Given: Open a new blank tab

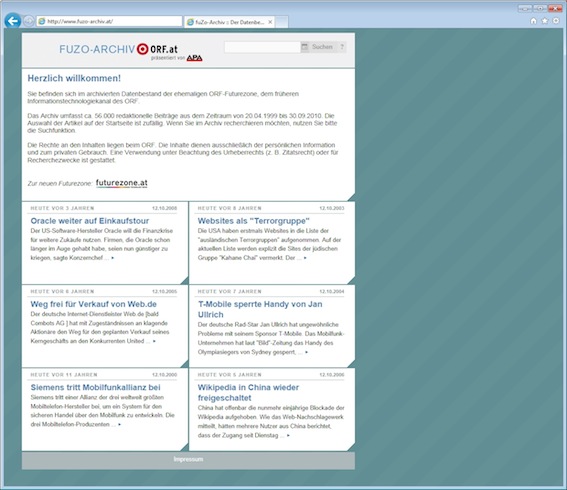Looking at the screenshot, I should click(x=282, y=22).
